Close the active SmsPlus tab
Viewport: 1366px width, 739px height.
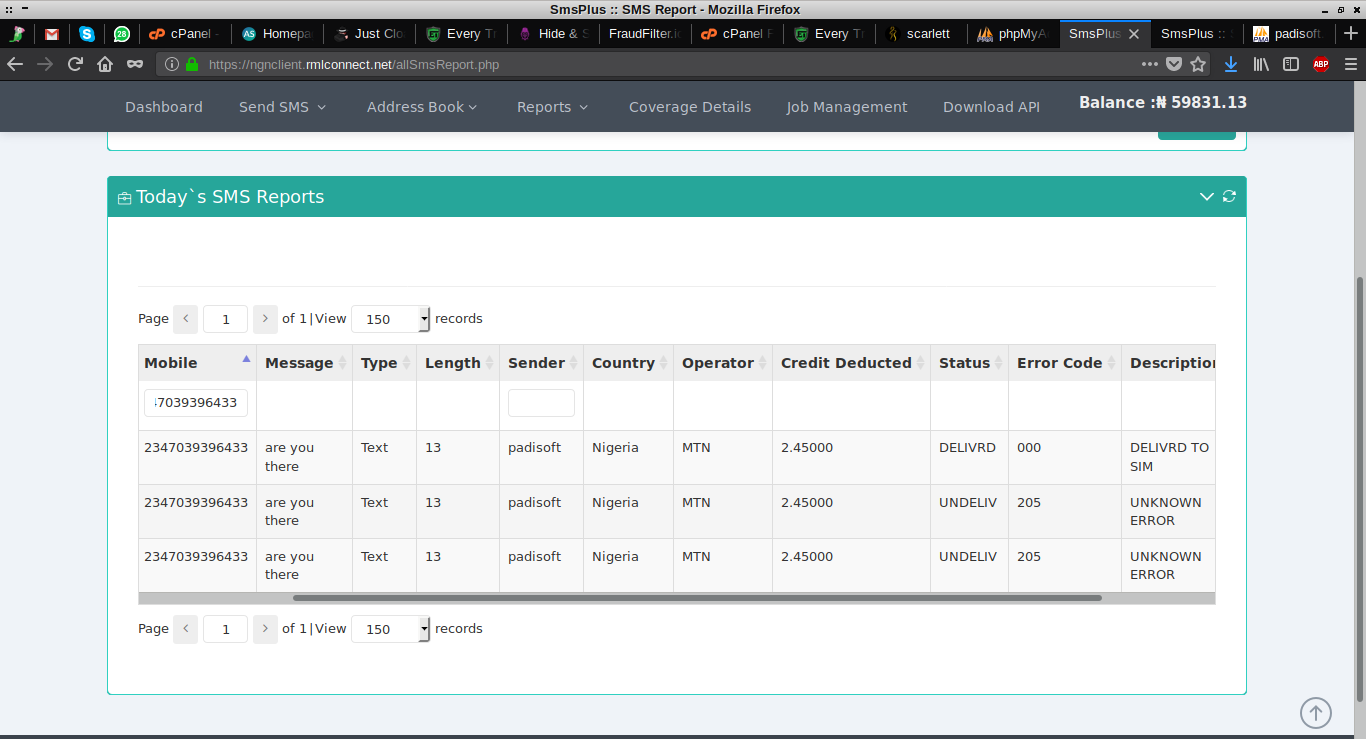pyautogui.click(x=1133, y=33)
